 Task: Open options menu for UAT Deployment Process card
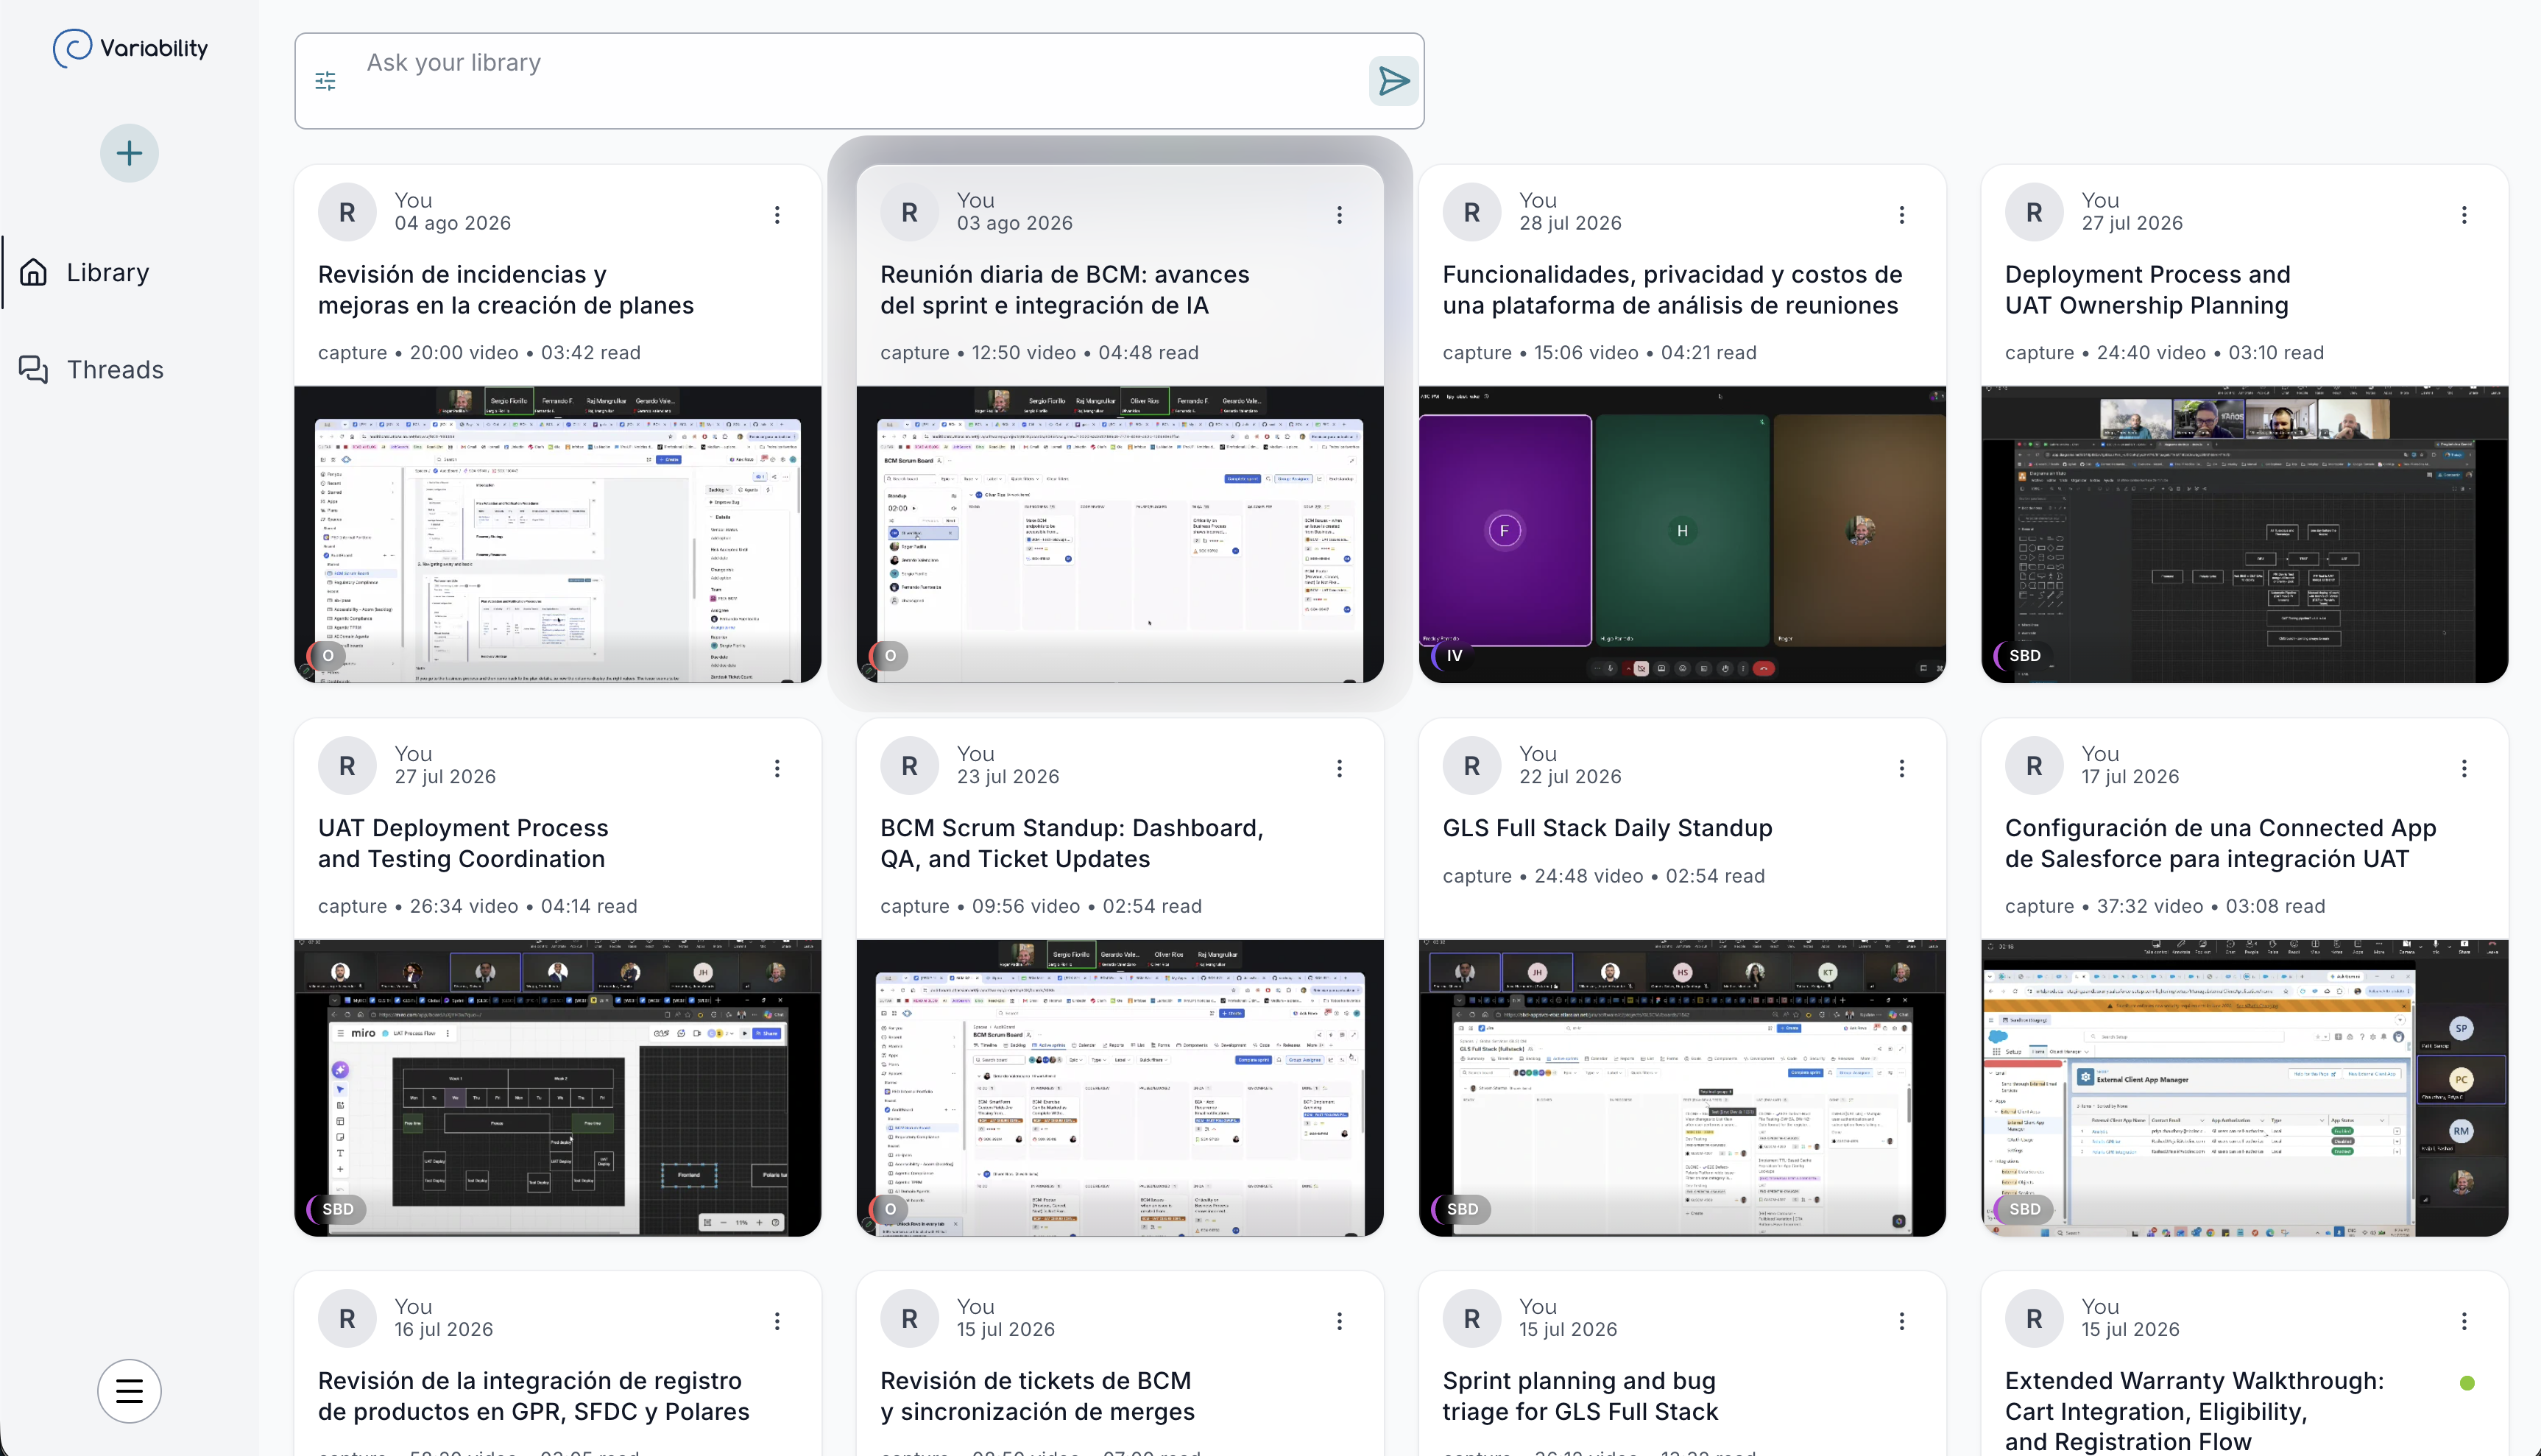(x=777, y=768)
